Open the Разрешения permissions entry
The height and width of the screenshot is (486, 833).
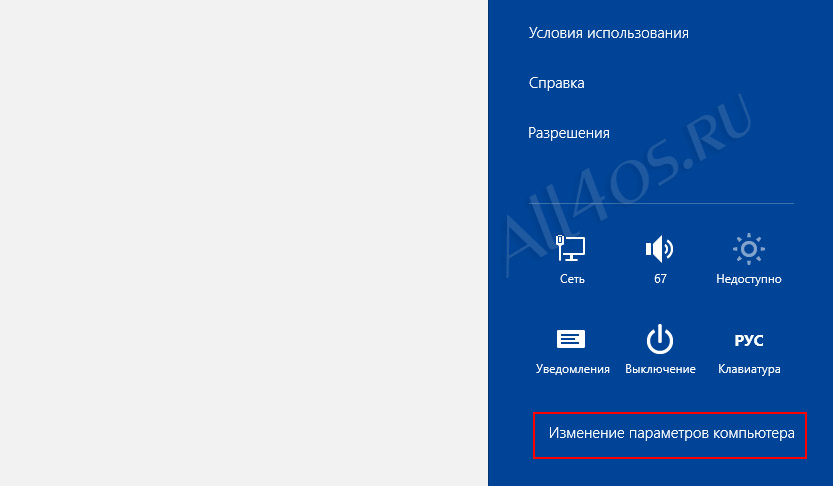pyautogui.click(x=568, y=133)
